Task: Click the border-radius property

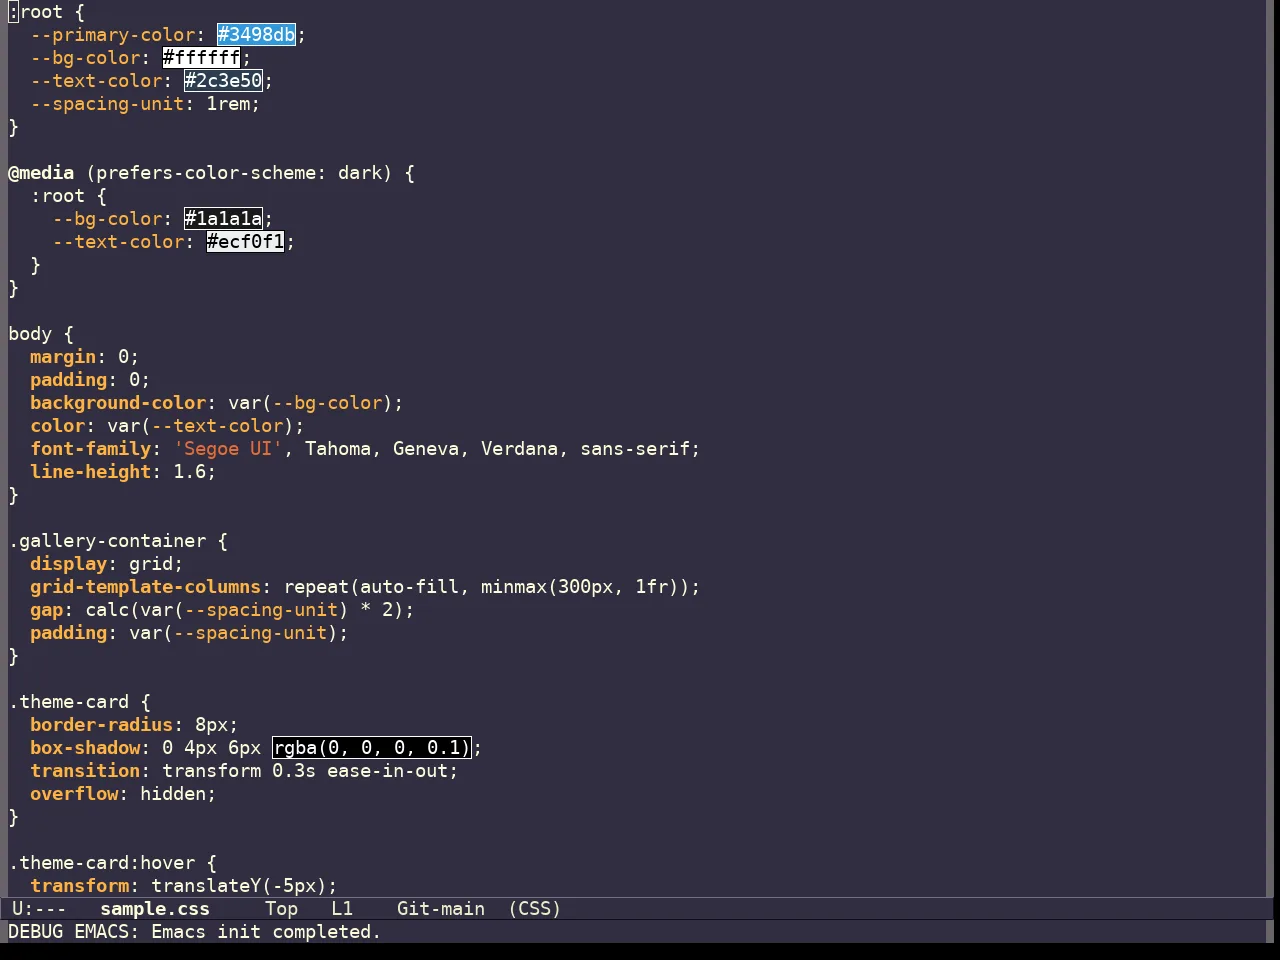Action: (x=102, y=725)
